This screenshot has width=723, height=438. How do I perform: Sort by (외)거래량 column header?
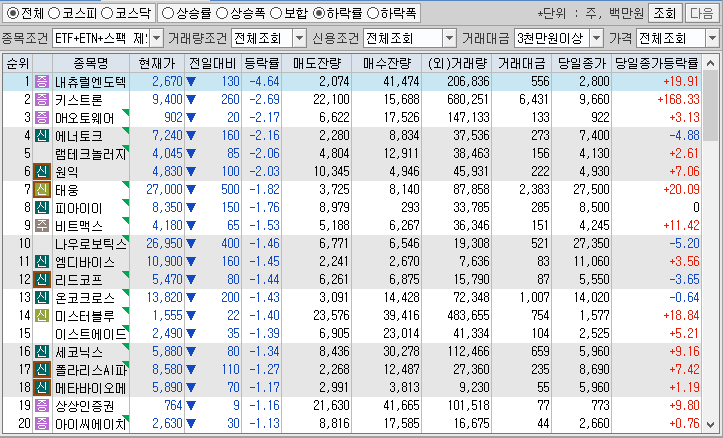[456, 64]
